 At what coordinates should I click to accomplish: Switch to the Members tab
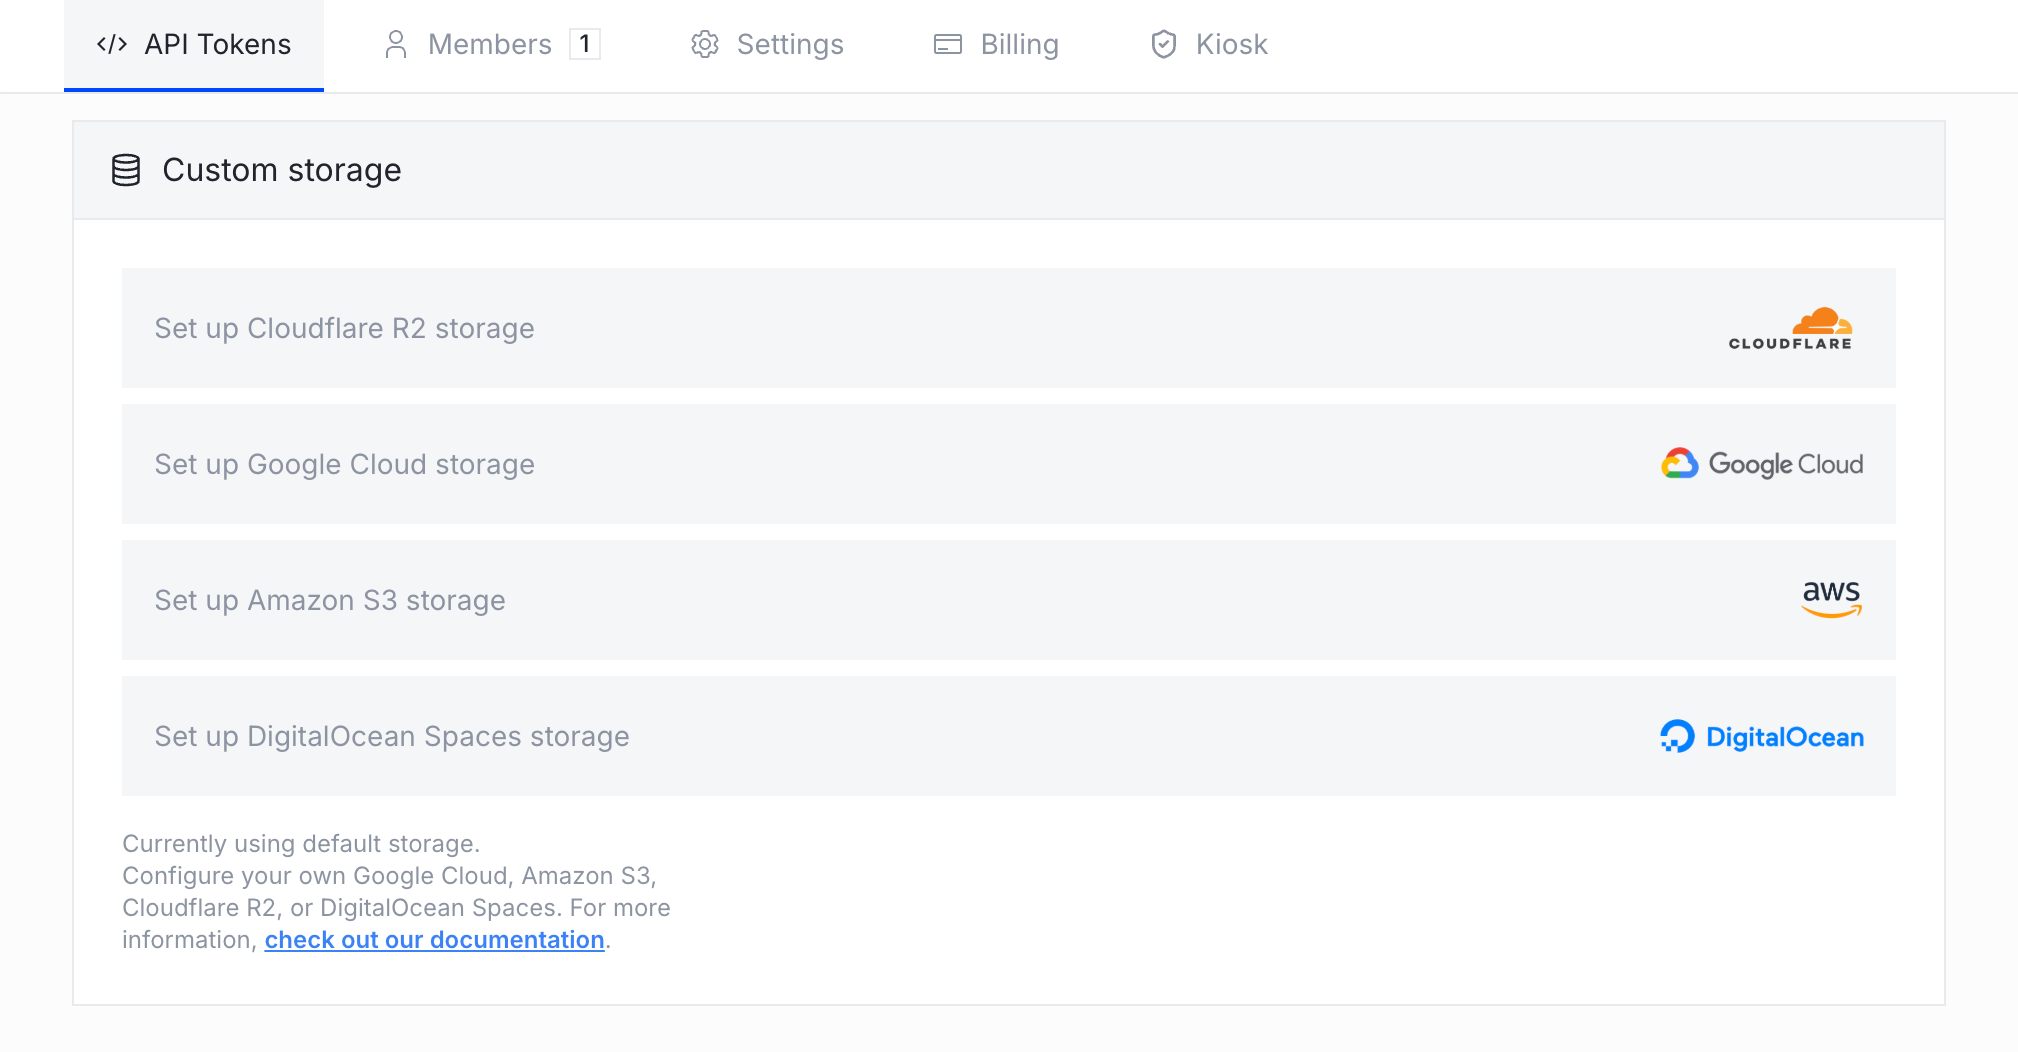[x=491, y=45]
